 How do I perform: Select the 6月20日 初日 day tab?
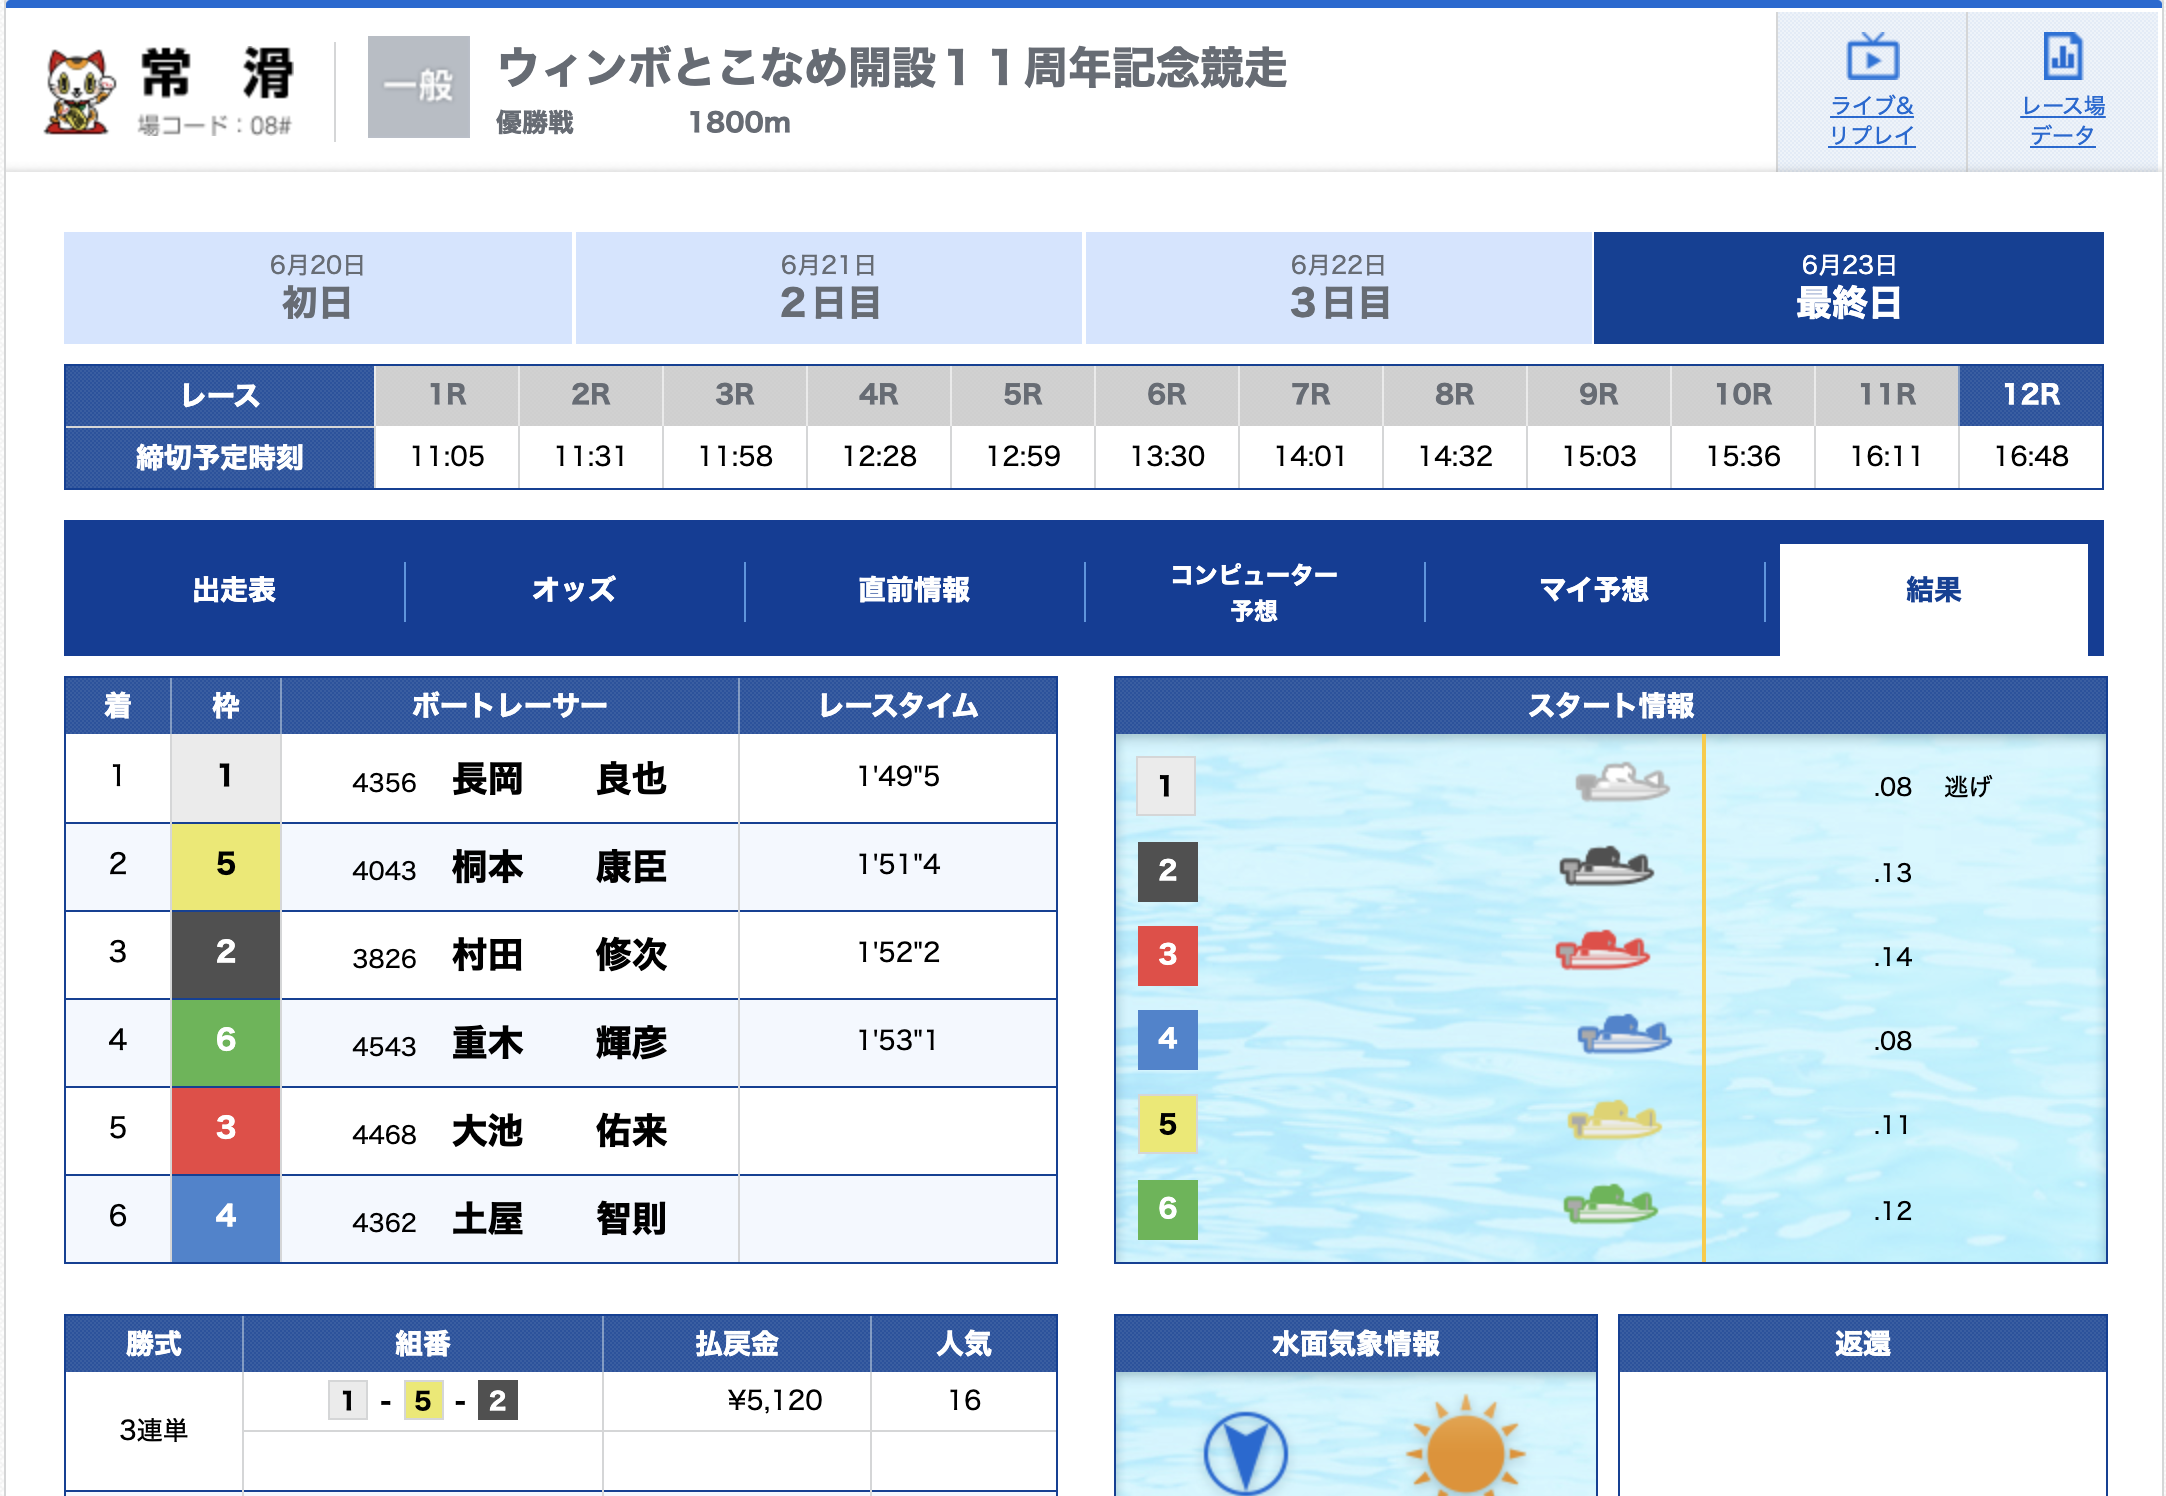click(317, 288)
